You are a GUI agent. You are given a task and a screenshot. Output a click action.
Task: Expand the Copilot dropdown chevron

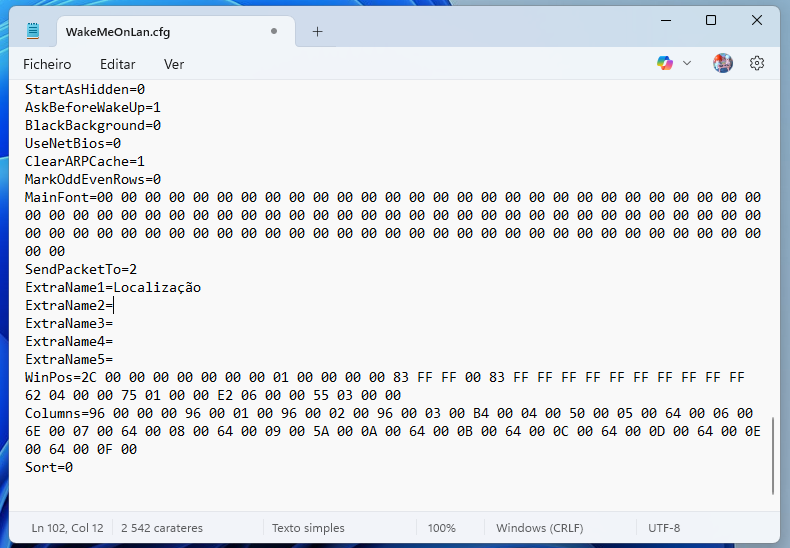click(687, 63)
